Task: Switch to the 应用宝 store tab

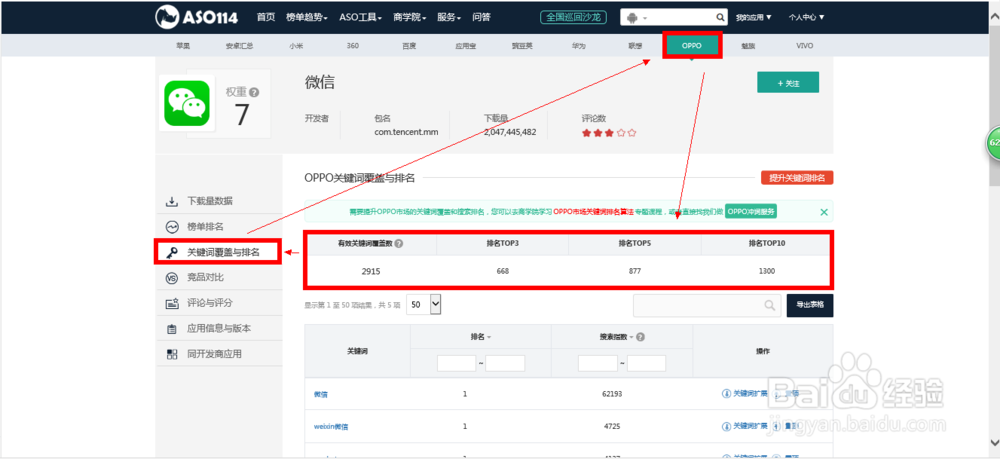Action: [x=466, y=46]
